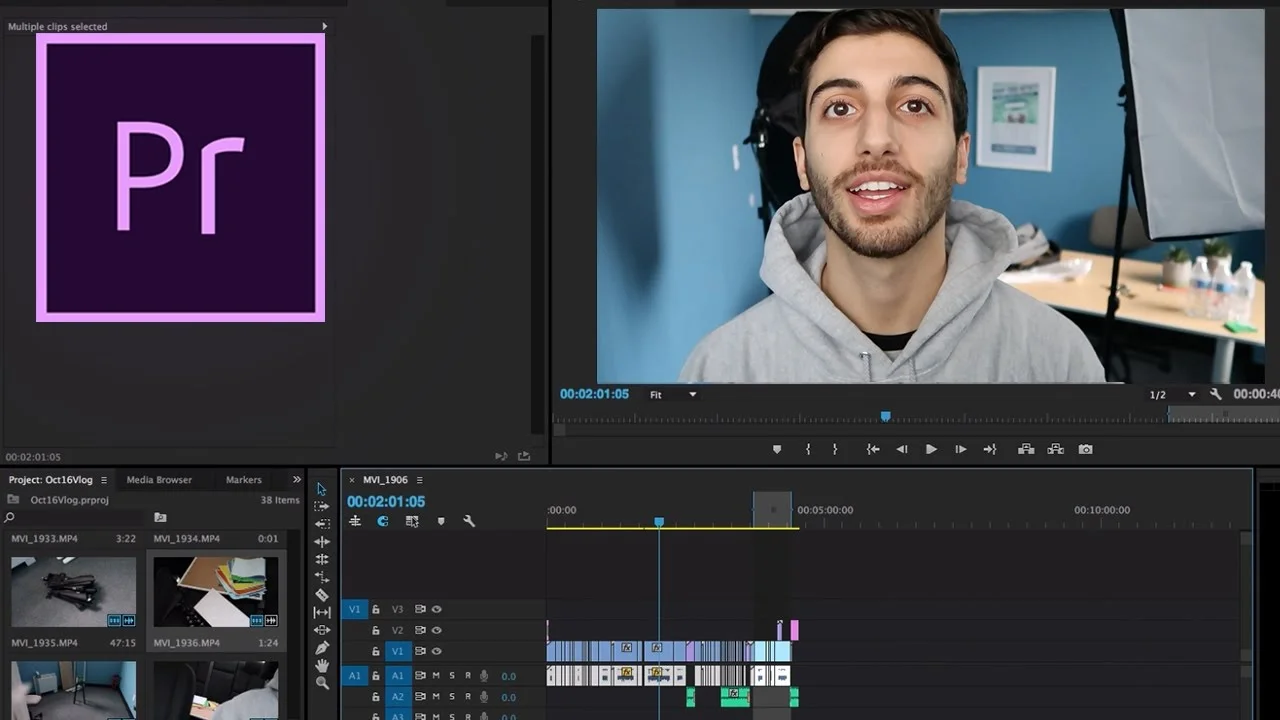1280x720 pixels.
Task: Open the Fit zoom level dropdown
Action: (x=671, y=394)
